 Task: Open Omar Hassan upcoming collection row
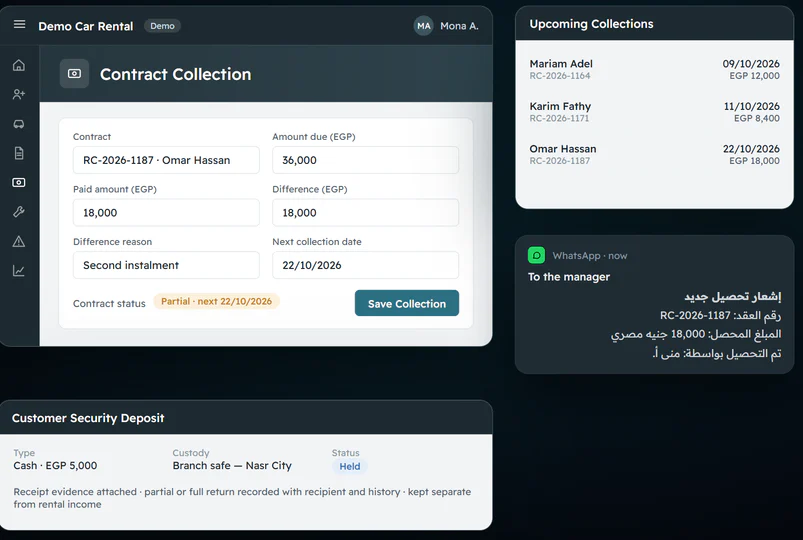pyautogui.click(x=654, y=154)
